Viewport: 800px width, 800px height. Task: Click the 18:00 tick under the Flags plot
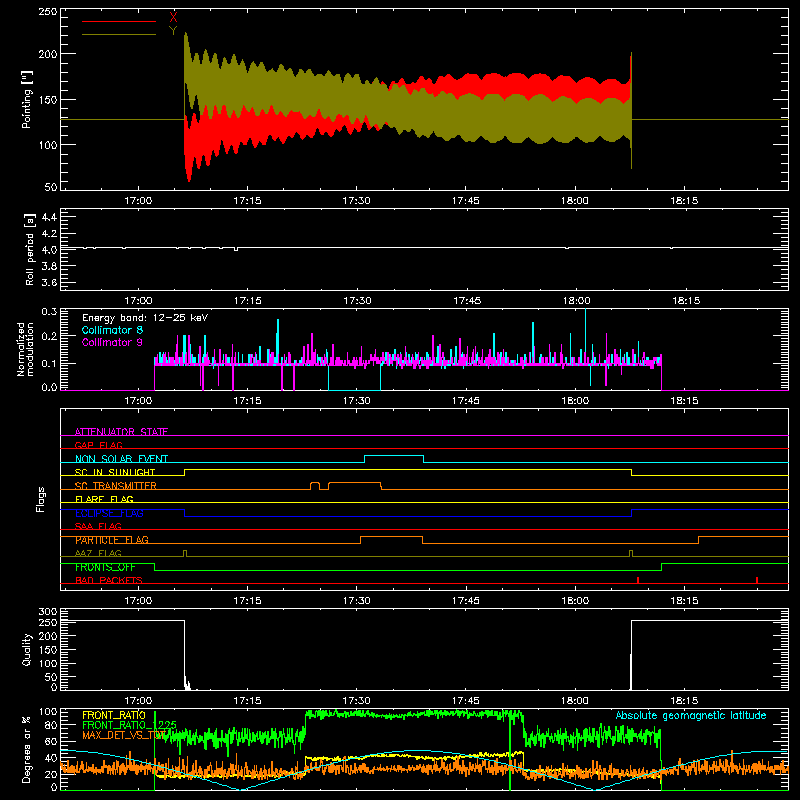576,601
